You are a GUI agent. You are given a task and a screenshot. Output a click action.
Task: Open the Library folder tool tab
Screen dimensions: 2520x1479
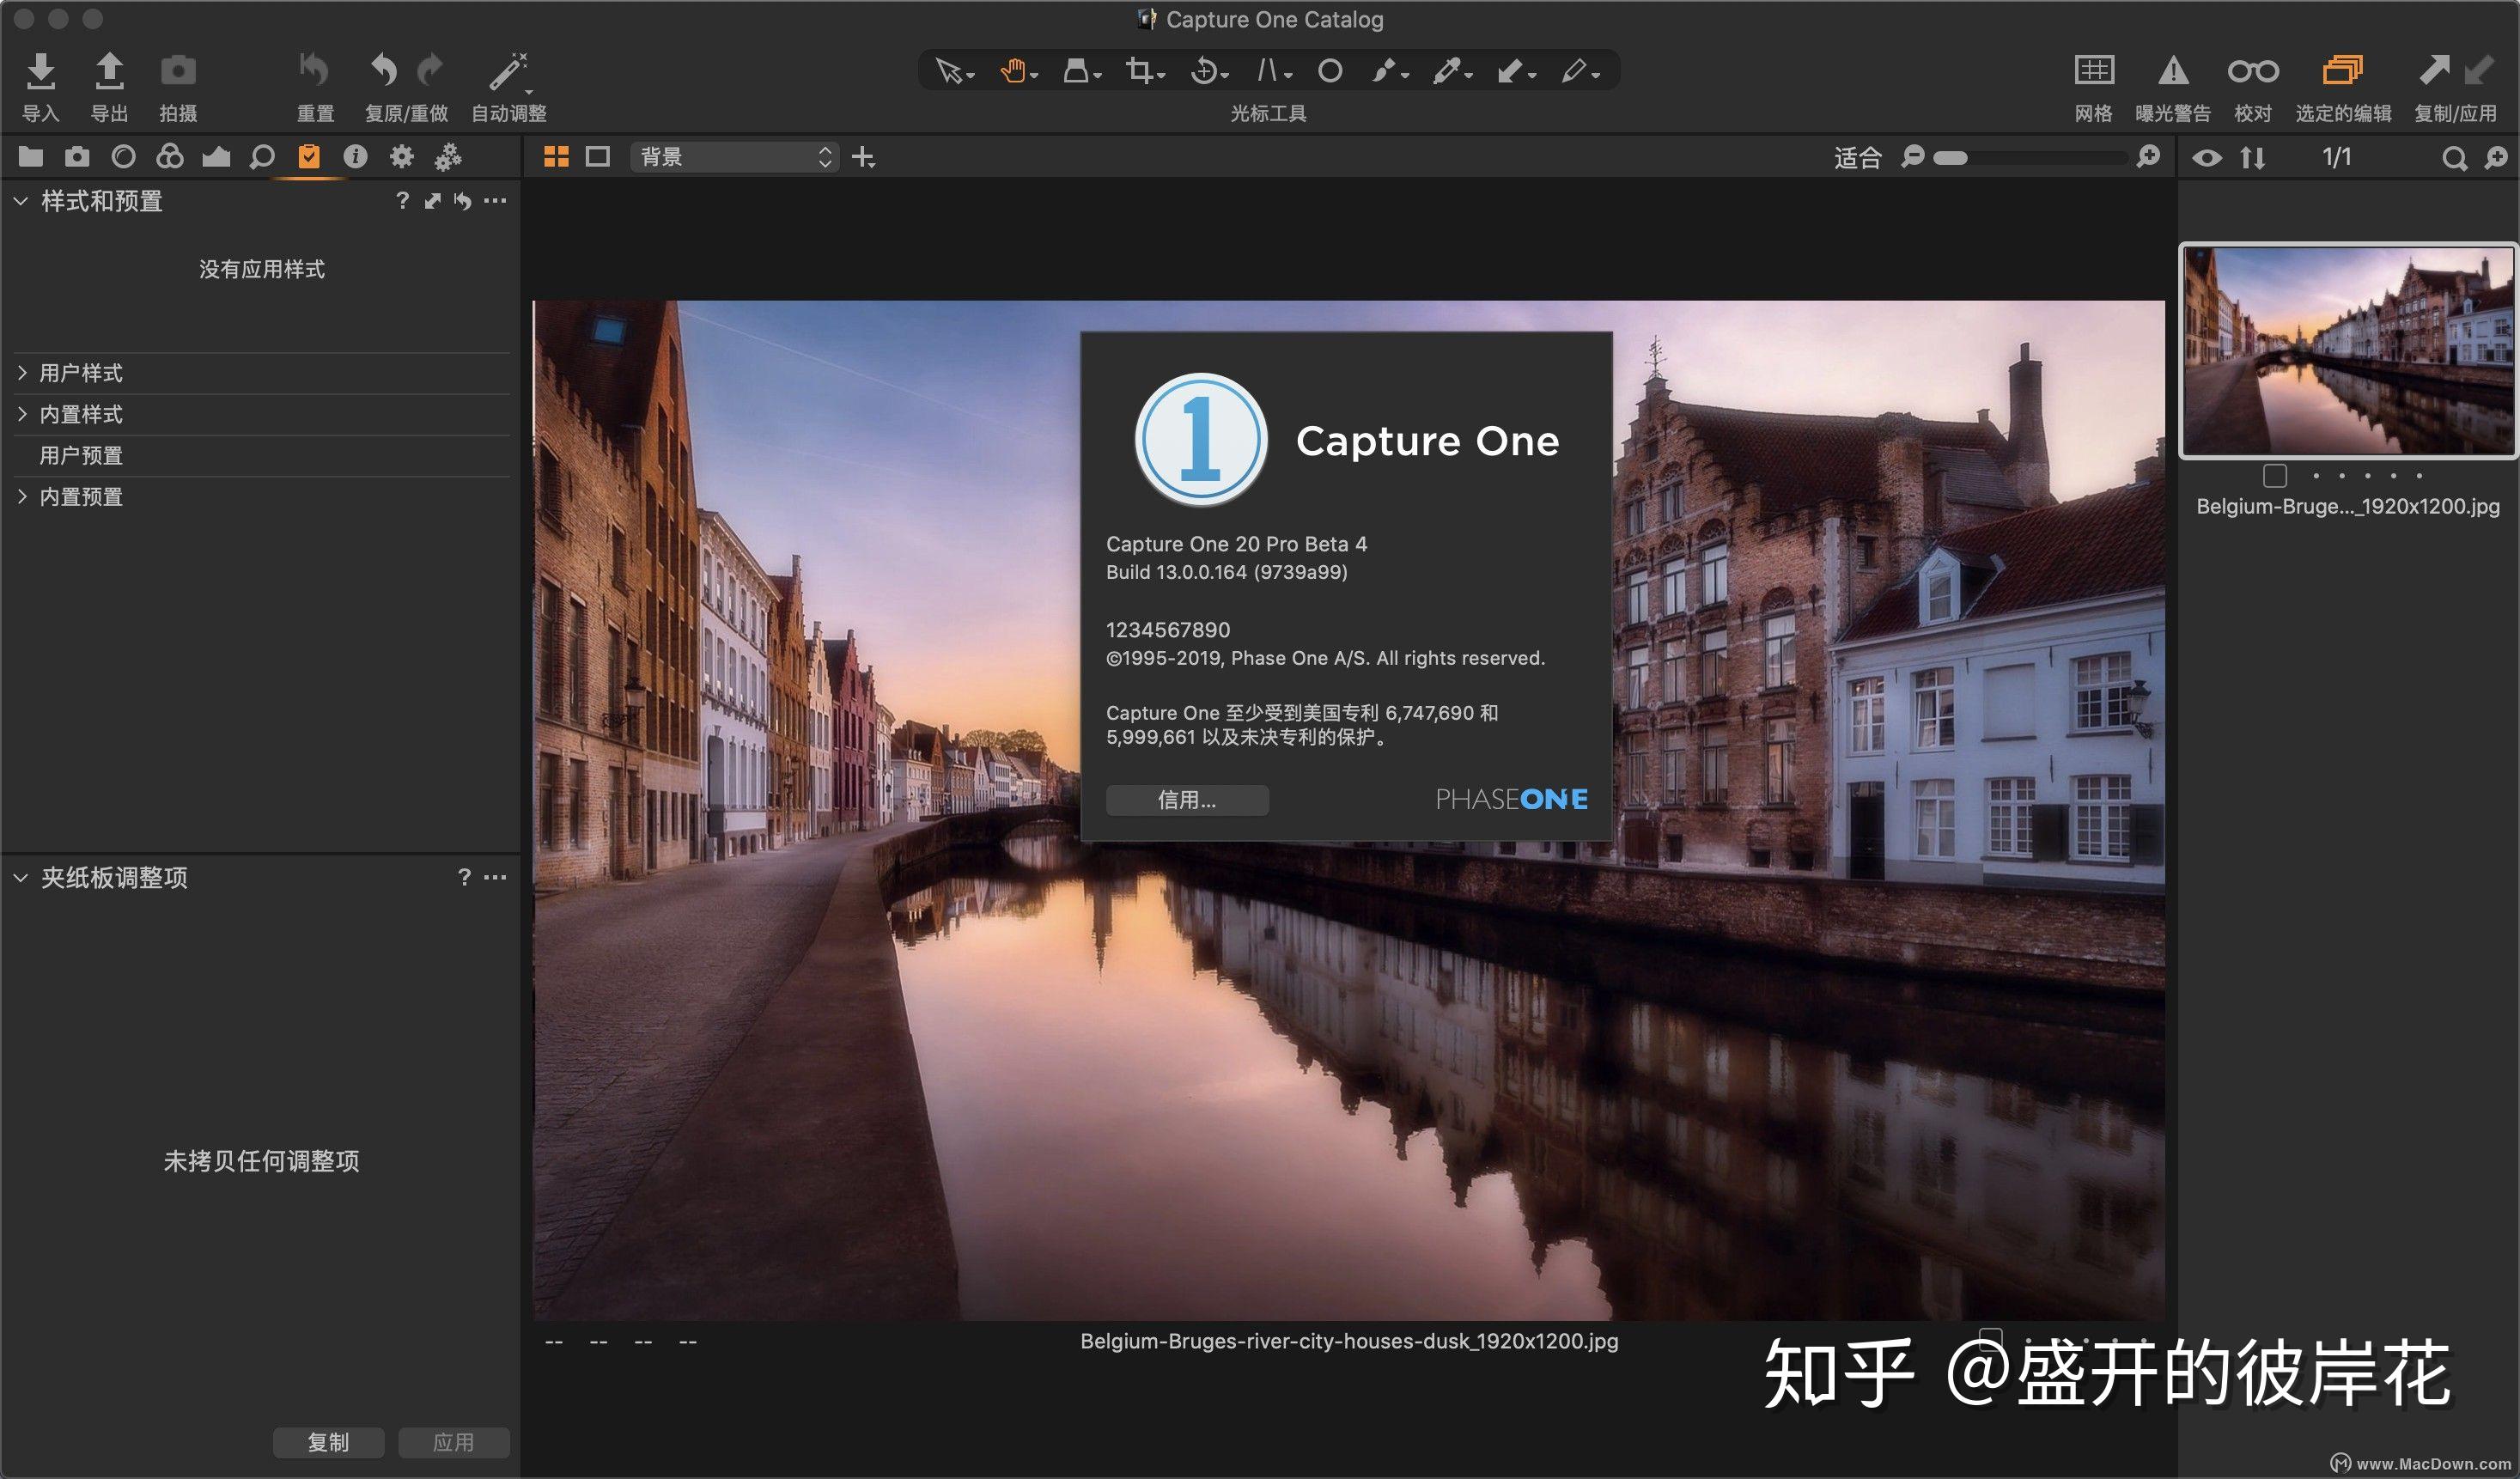(30, 157)
